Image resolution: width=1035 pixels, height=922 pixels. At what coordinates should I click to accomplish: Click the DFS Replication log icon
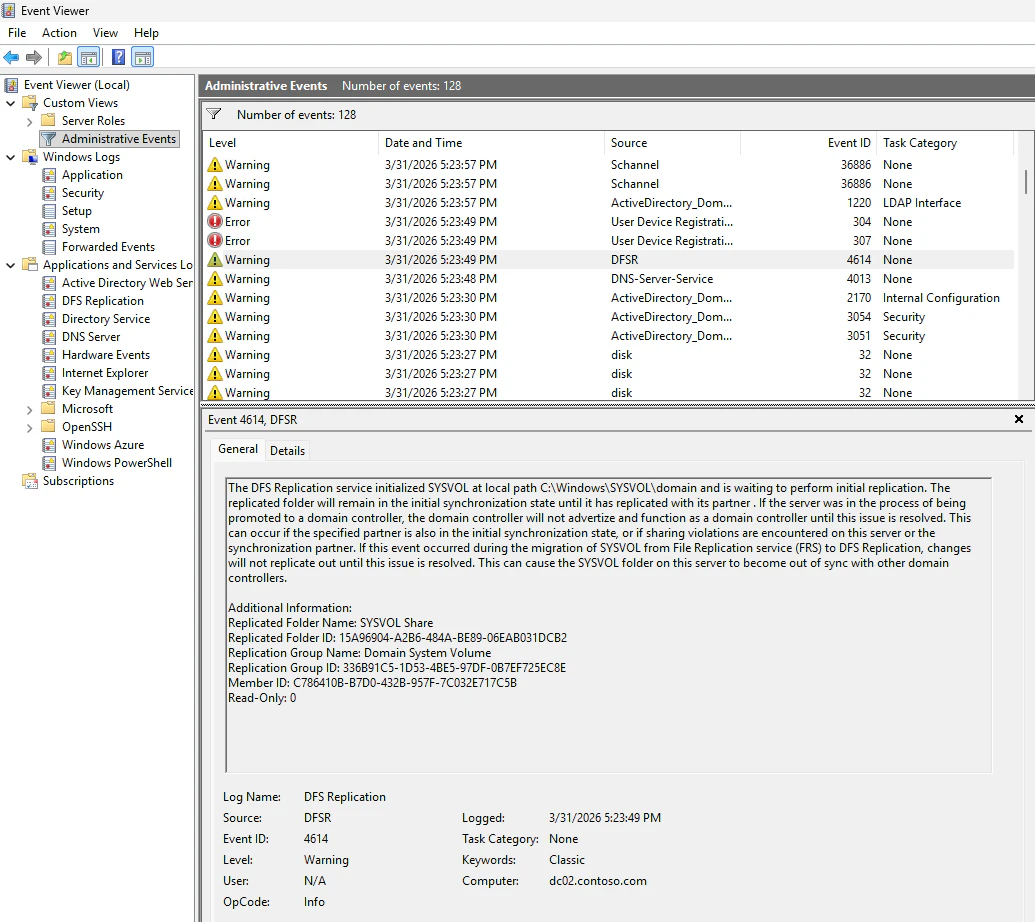click(49, 301)
